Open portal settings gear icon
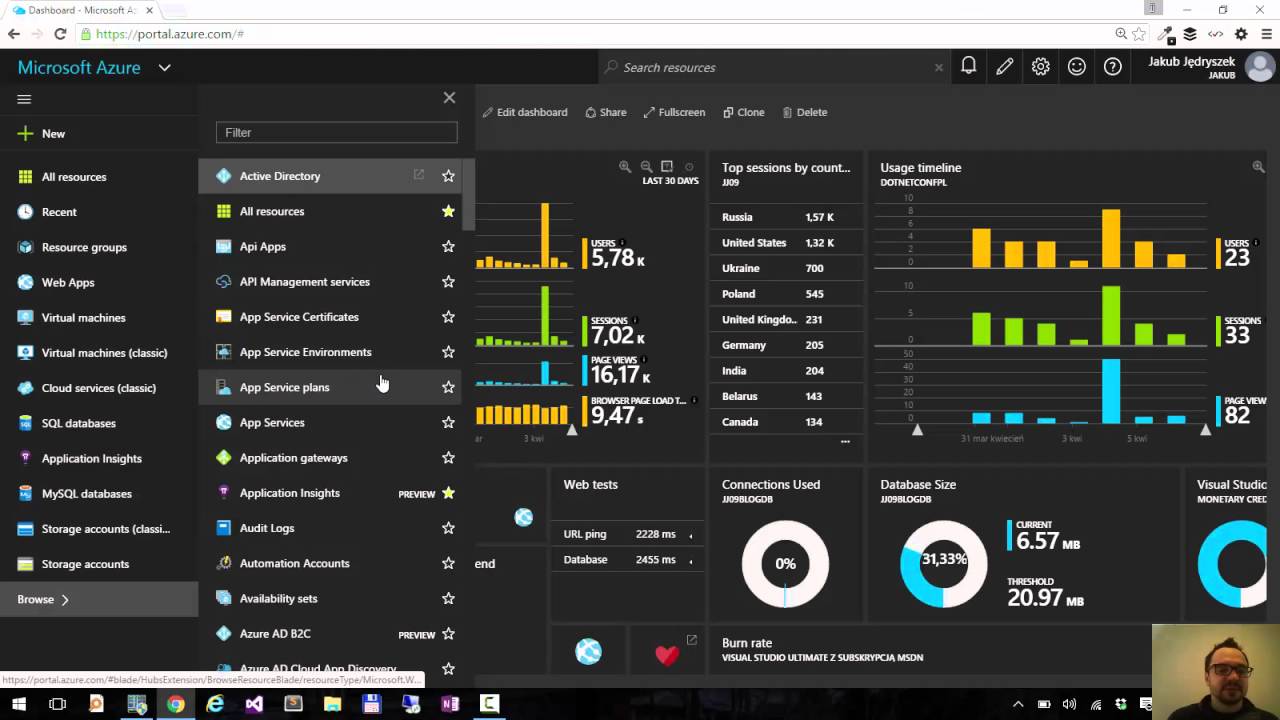 1041,67
